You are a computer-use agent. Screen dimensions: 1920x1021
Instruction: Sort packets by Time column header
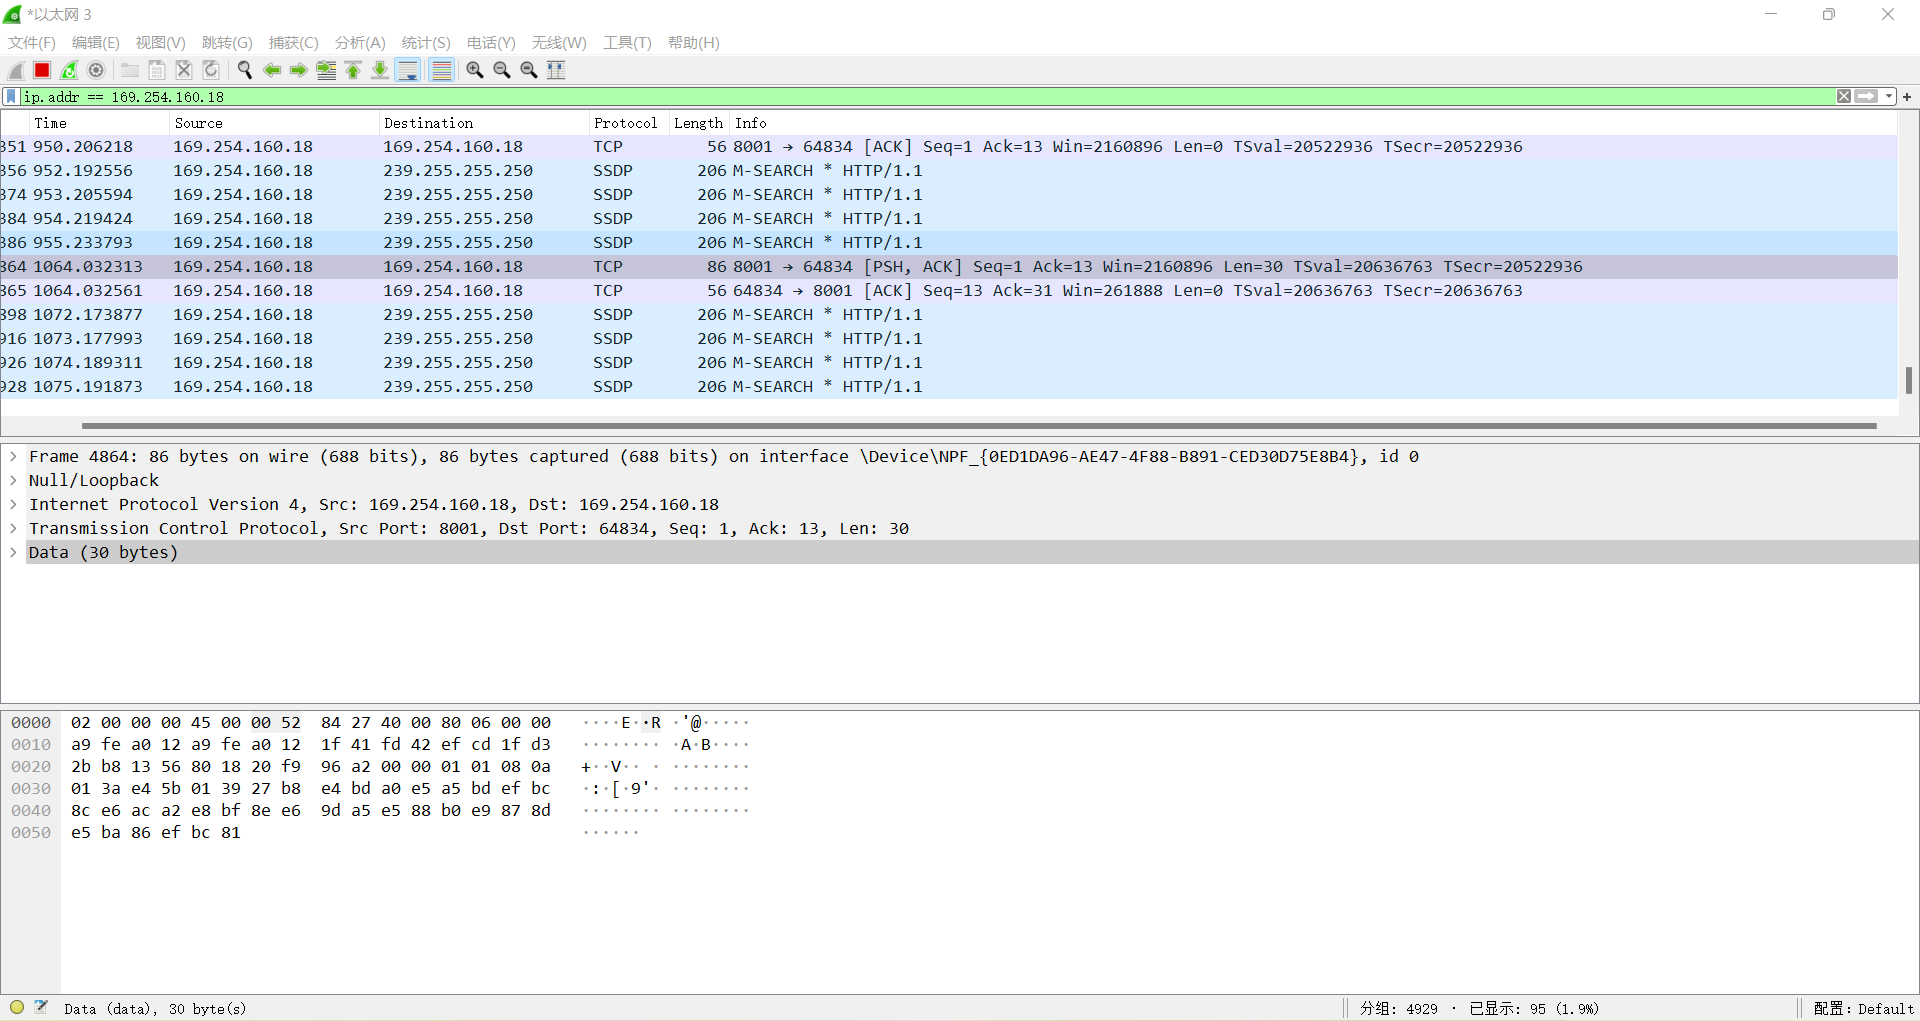pos(98,123)
